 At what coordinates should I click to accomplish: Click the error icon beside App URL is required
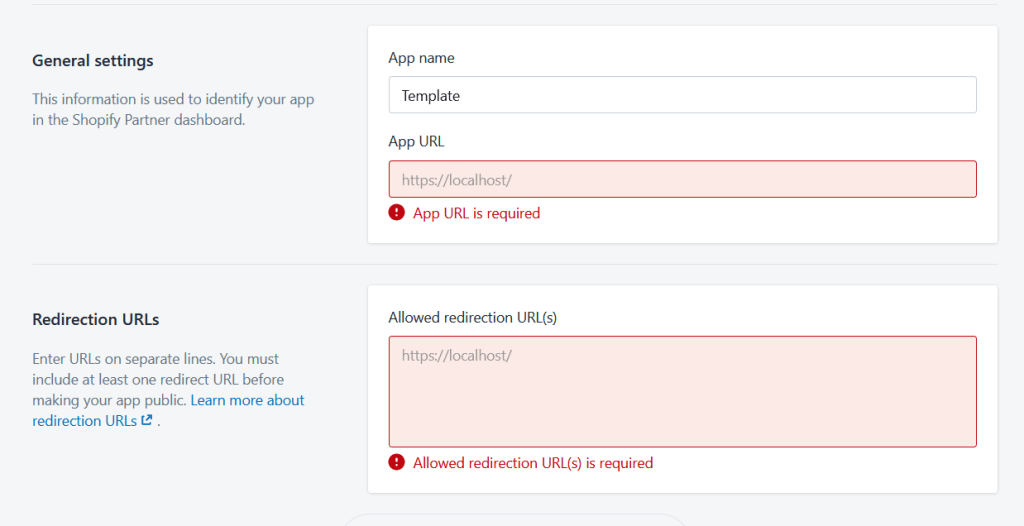click(x=397, y=213)
